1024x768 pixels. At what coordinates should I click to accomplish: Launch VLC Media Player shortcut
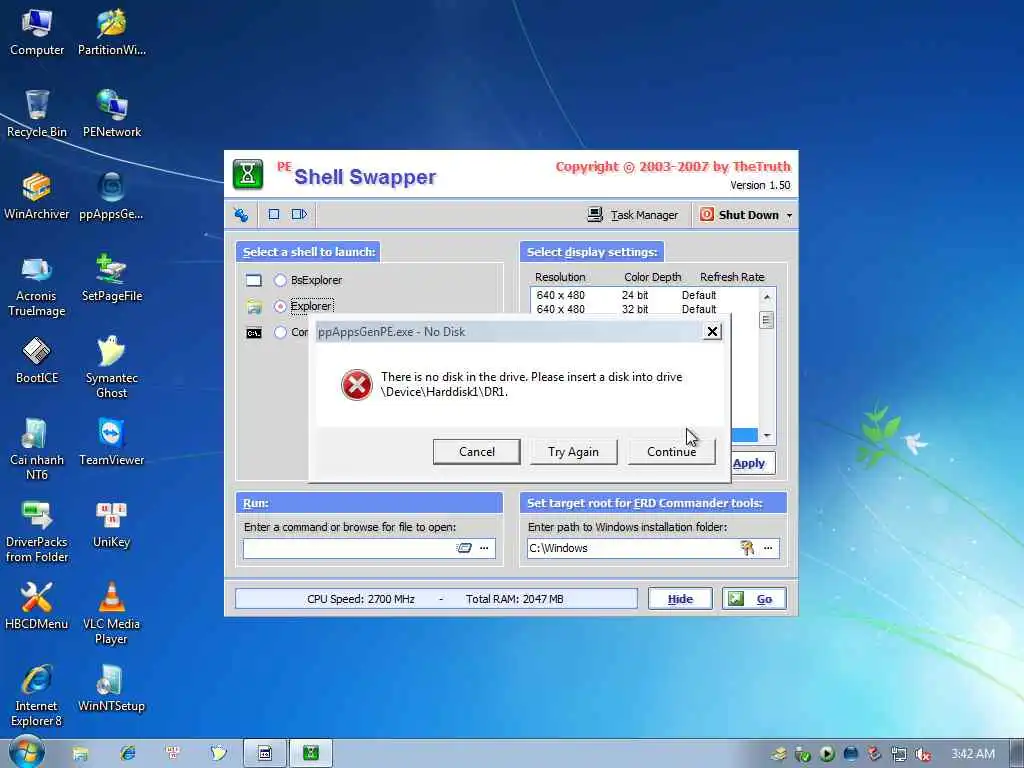[x=112, y=614]
